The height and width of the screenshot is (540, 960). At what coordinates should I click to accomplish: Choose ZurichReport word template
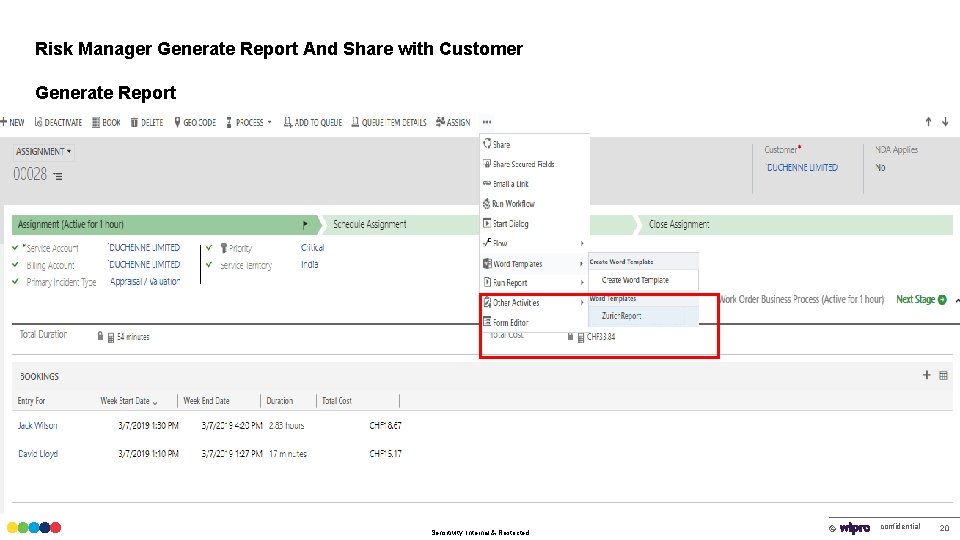[x=621, y=316]
